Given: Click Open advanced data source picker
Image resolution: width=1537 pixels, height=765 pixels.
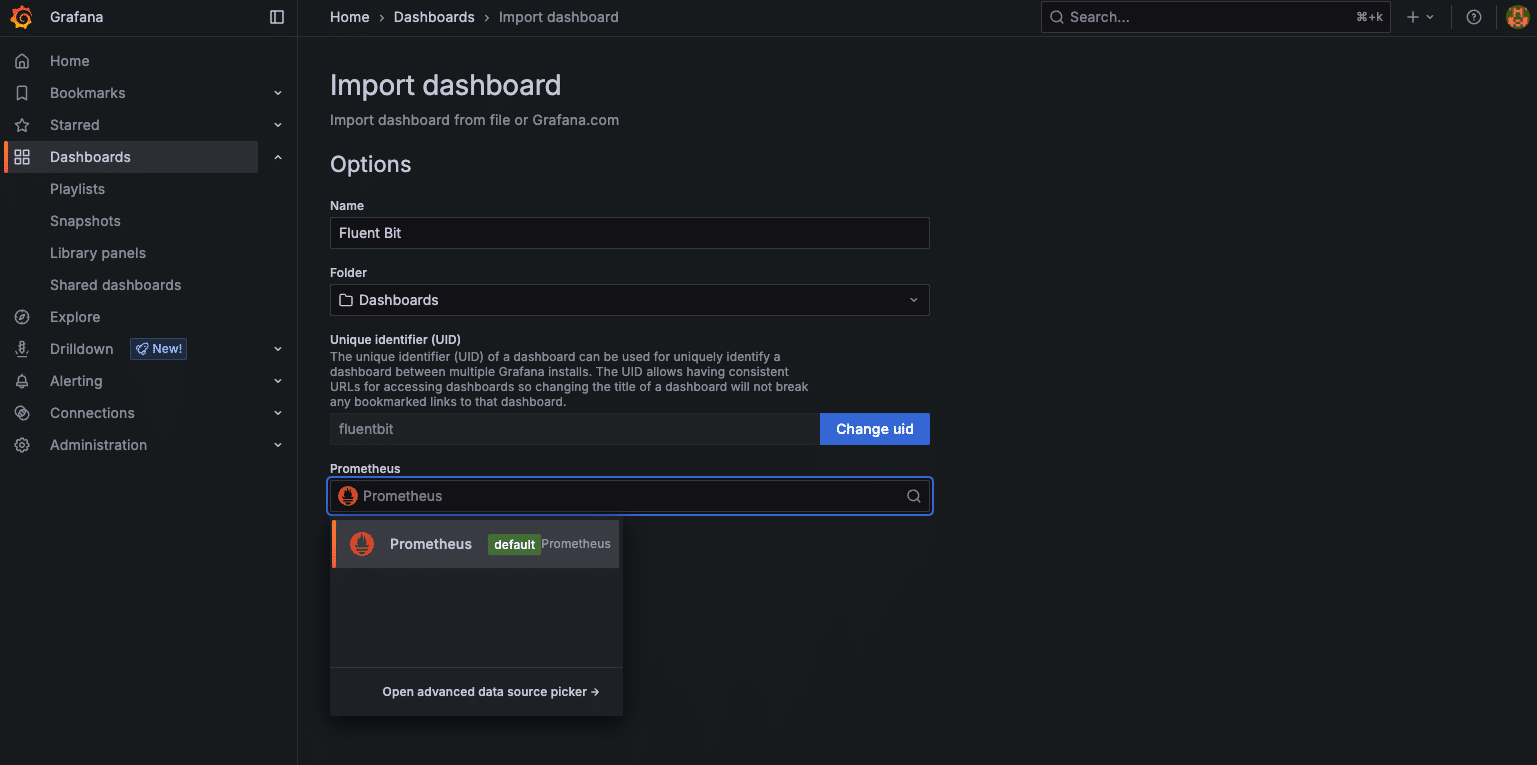Looking at the screenshot, I should pos(491,692).
